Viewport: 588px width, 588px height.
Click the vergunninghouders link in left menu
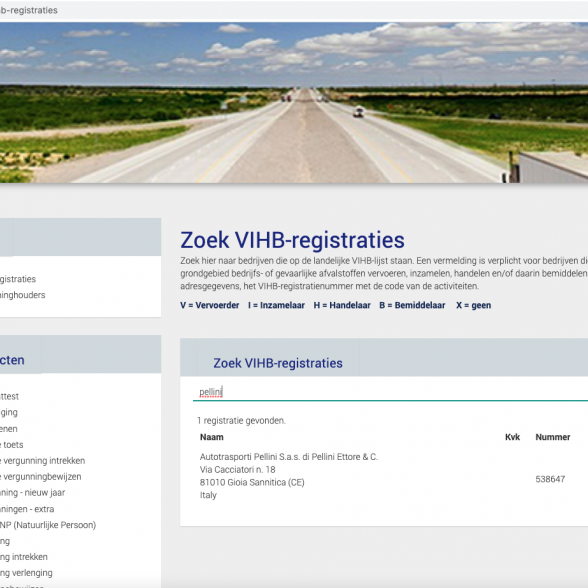point(22,295)
